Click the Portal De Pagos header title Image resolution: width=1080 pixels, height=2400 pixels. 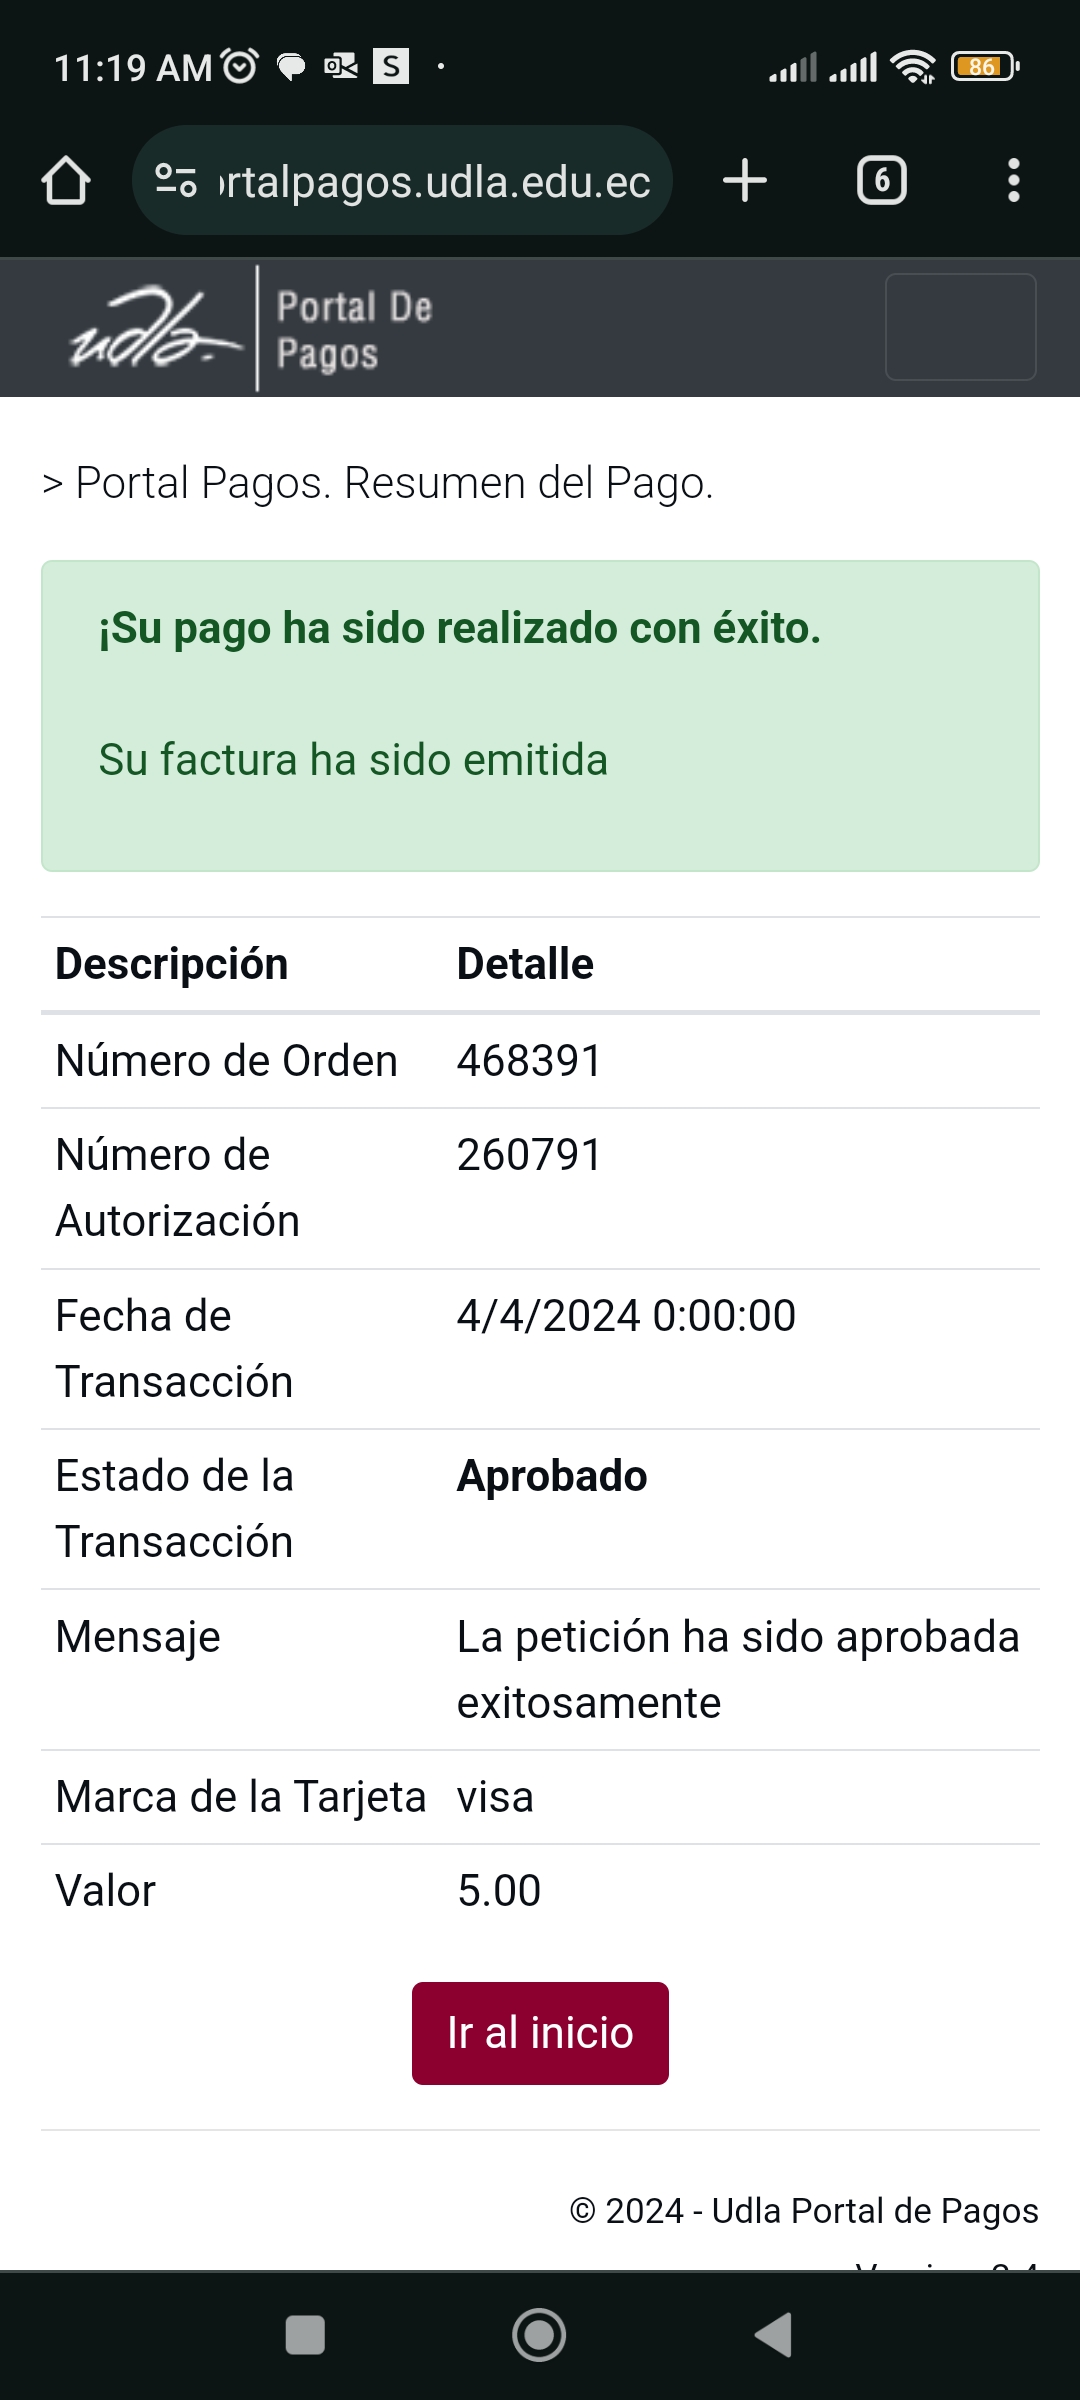click(x=353, y=330)
